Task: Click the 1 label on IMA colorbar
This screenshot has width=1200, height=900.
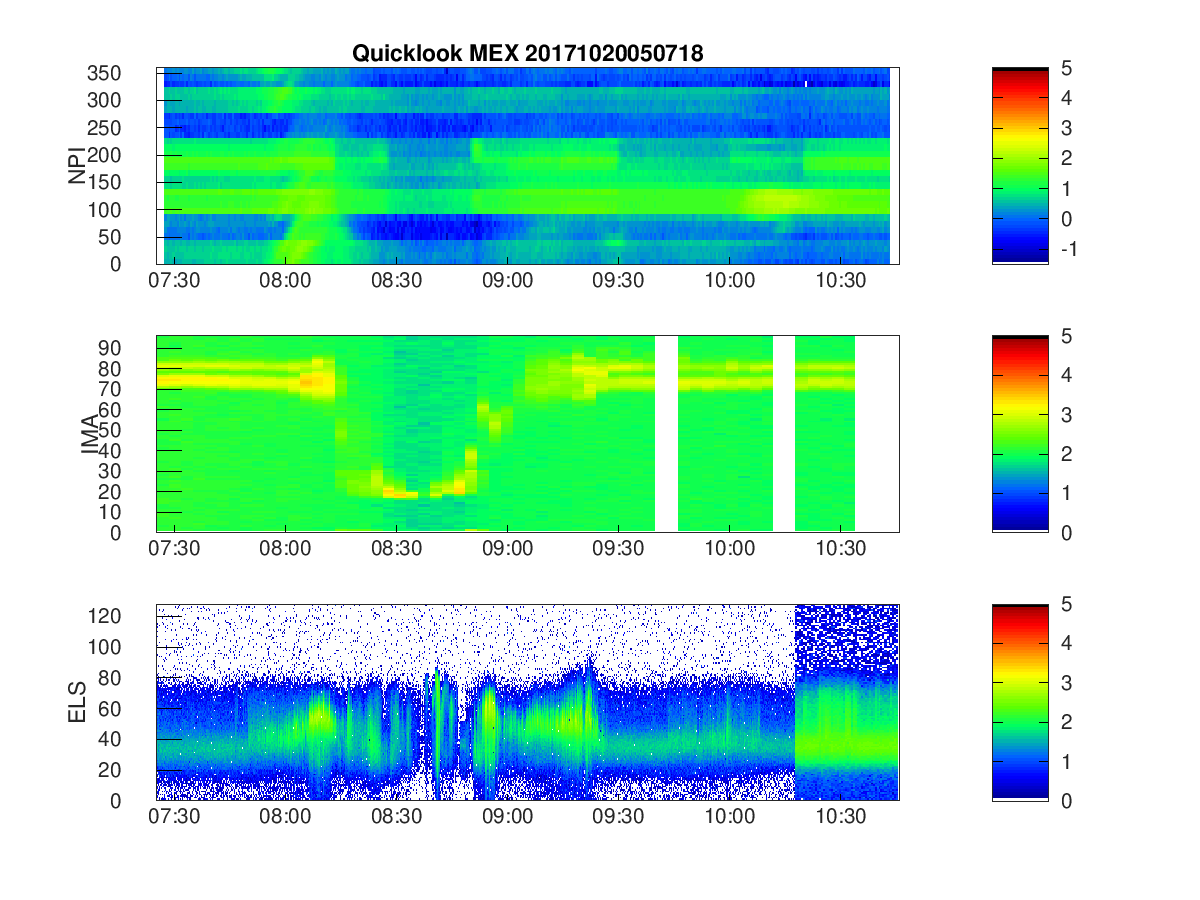Action: (x=1068, y=493)
